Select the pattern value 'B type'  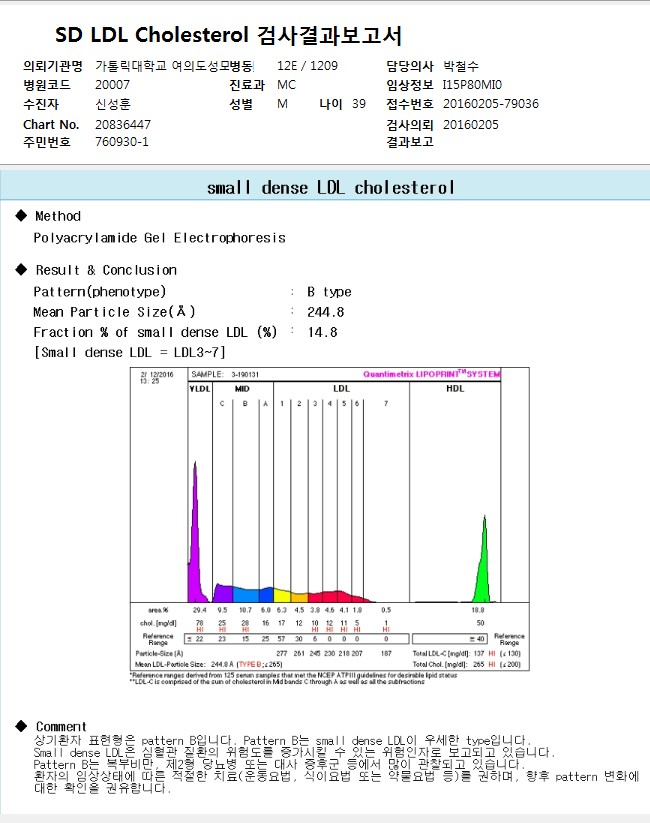point(329,292)
